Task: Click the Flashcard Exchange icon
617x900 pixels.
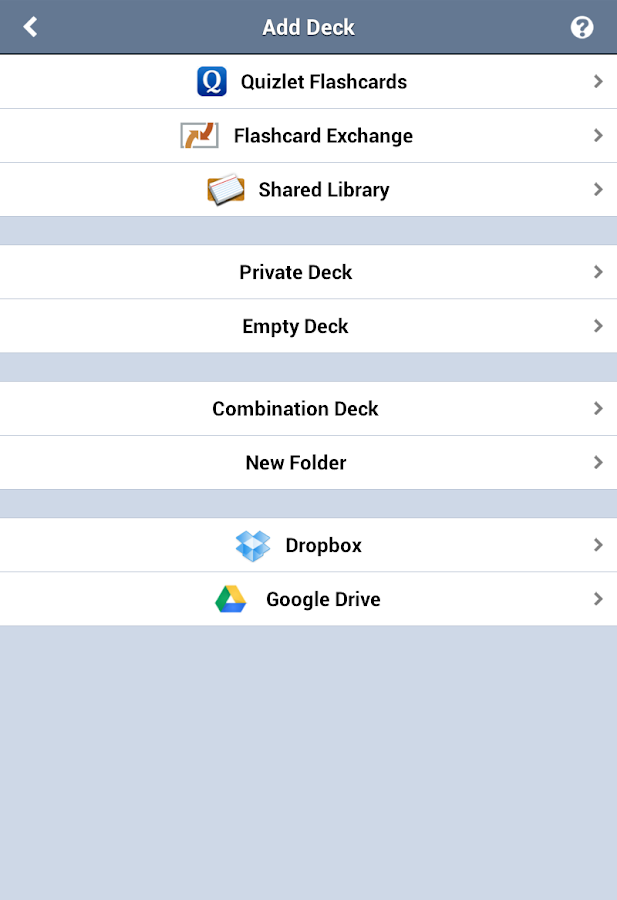Action: pos(200,135)
